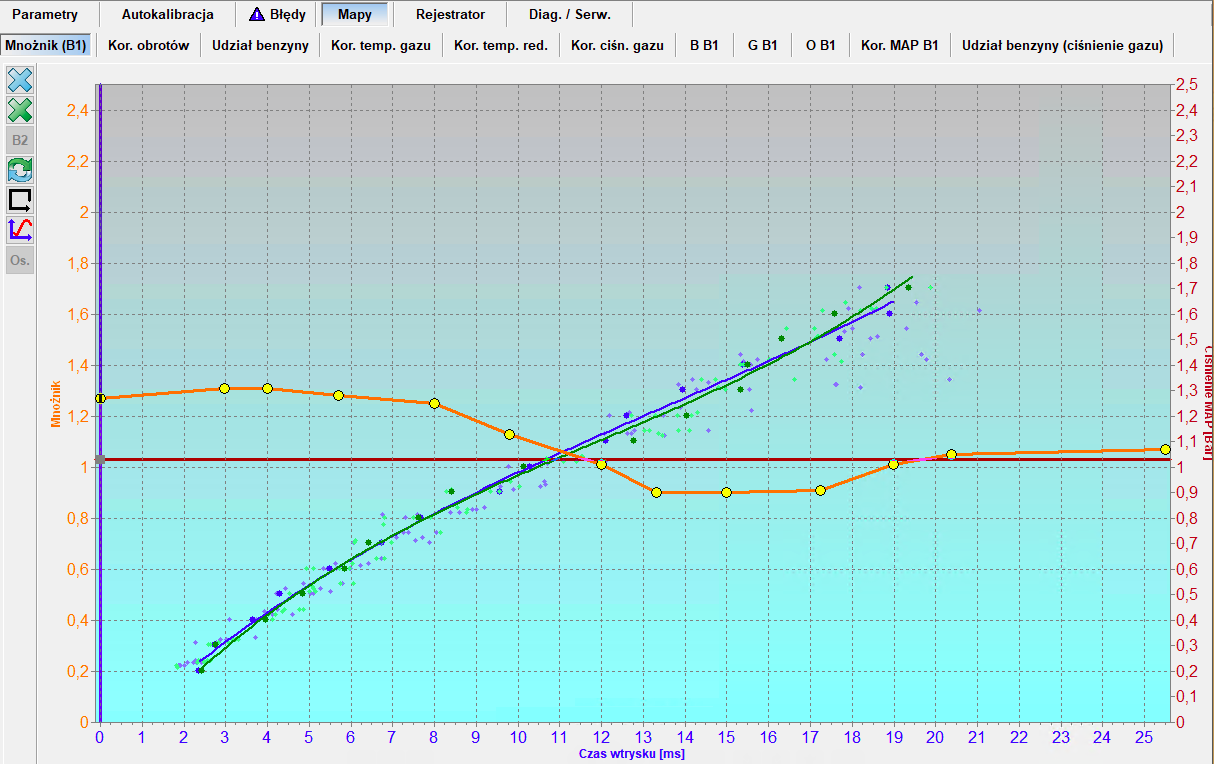1214x764 pixels.
Task: Click rightmost yellow point on orange curve
Action: pos(1165,449)
